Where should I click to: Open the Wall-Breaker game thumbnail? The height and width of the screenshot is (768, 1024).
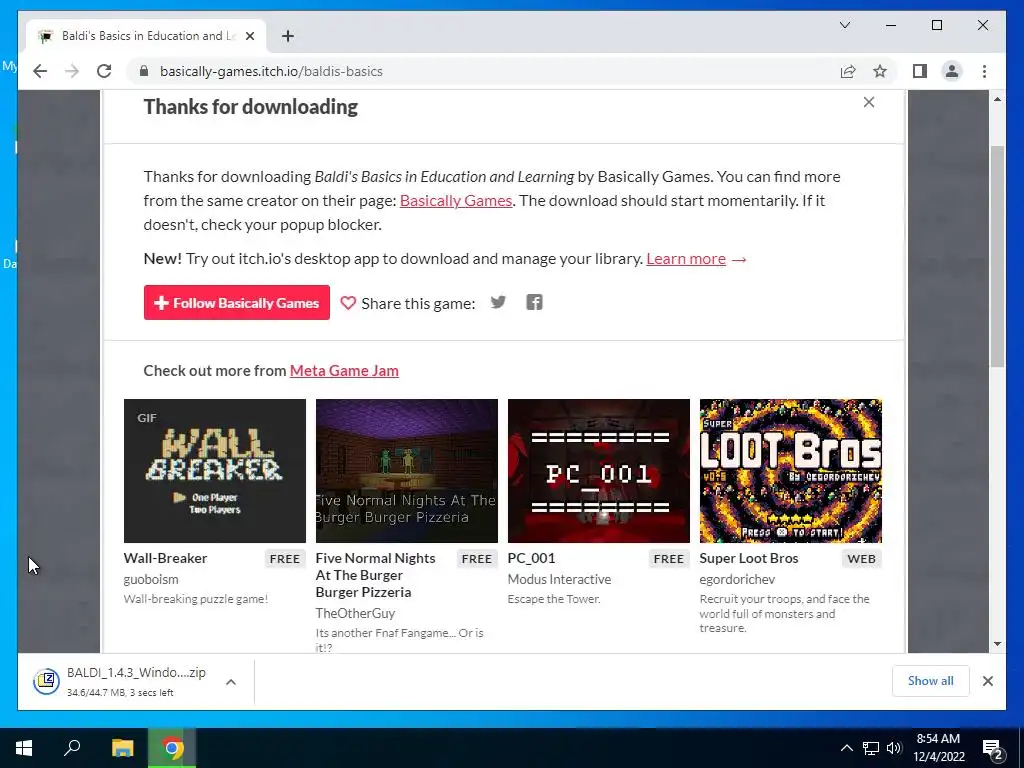pos(215,471)
